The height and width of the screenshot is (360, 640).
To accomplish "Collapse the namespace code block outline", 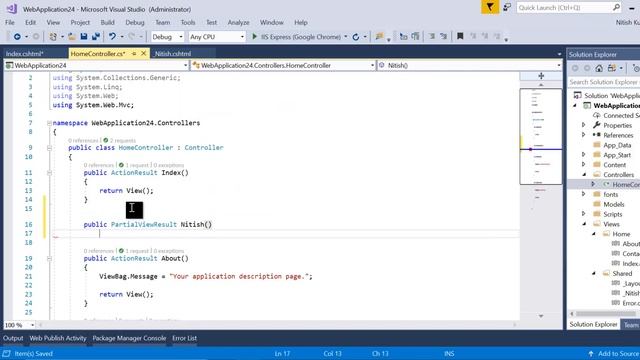I will (x=49, y=123).
